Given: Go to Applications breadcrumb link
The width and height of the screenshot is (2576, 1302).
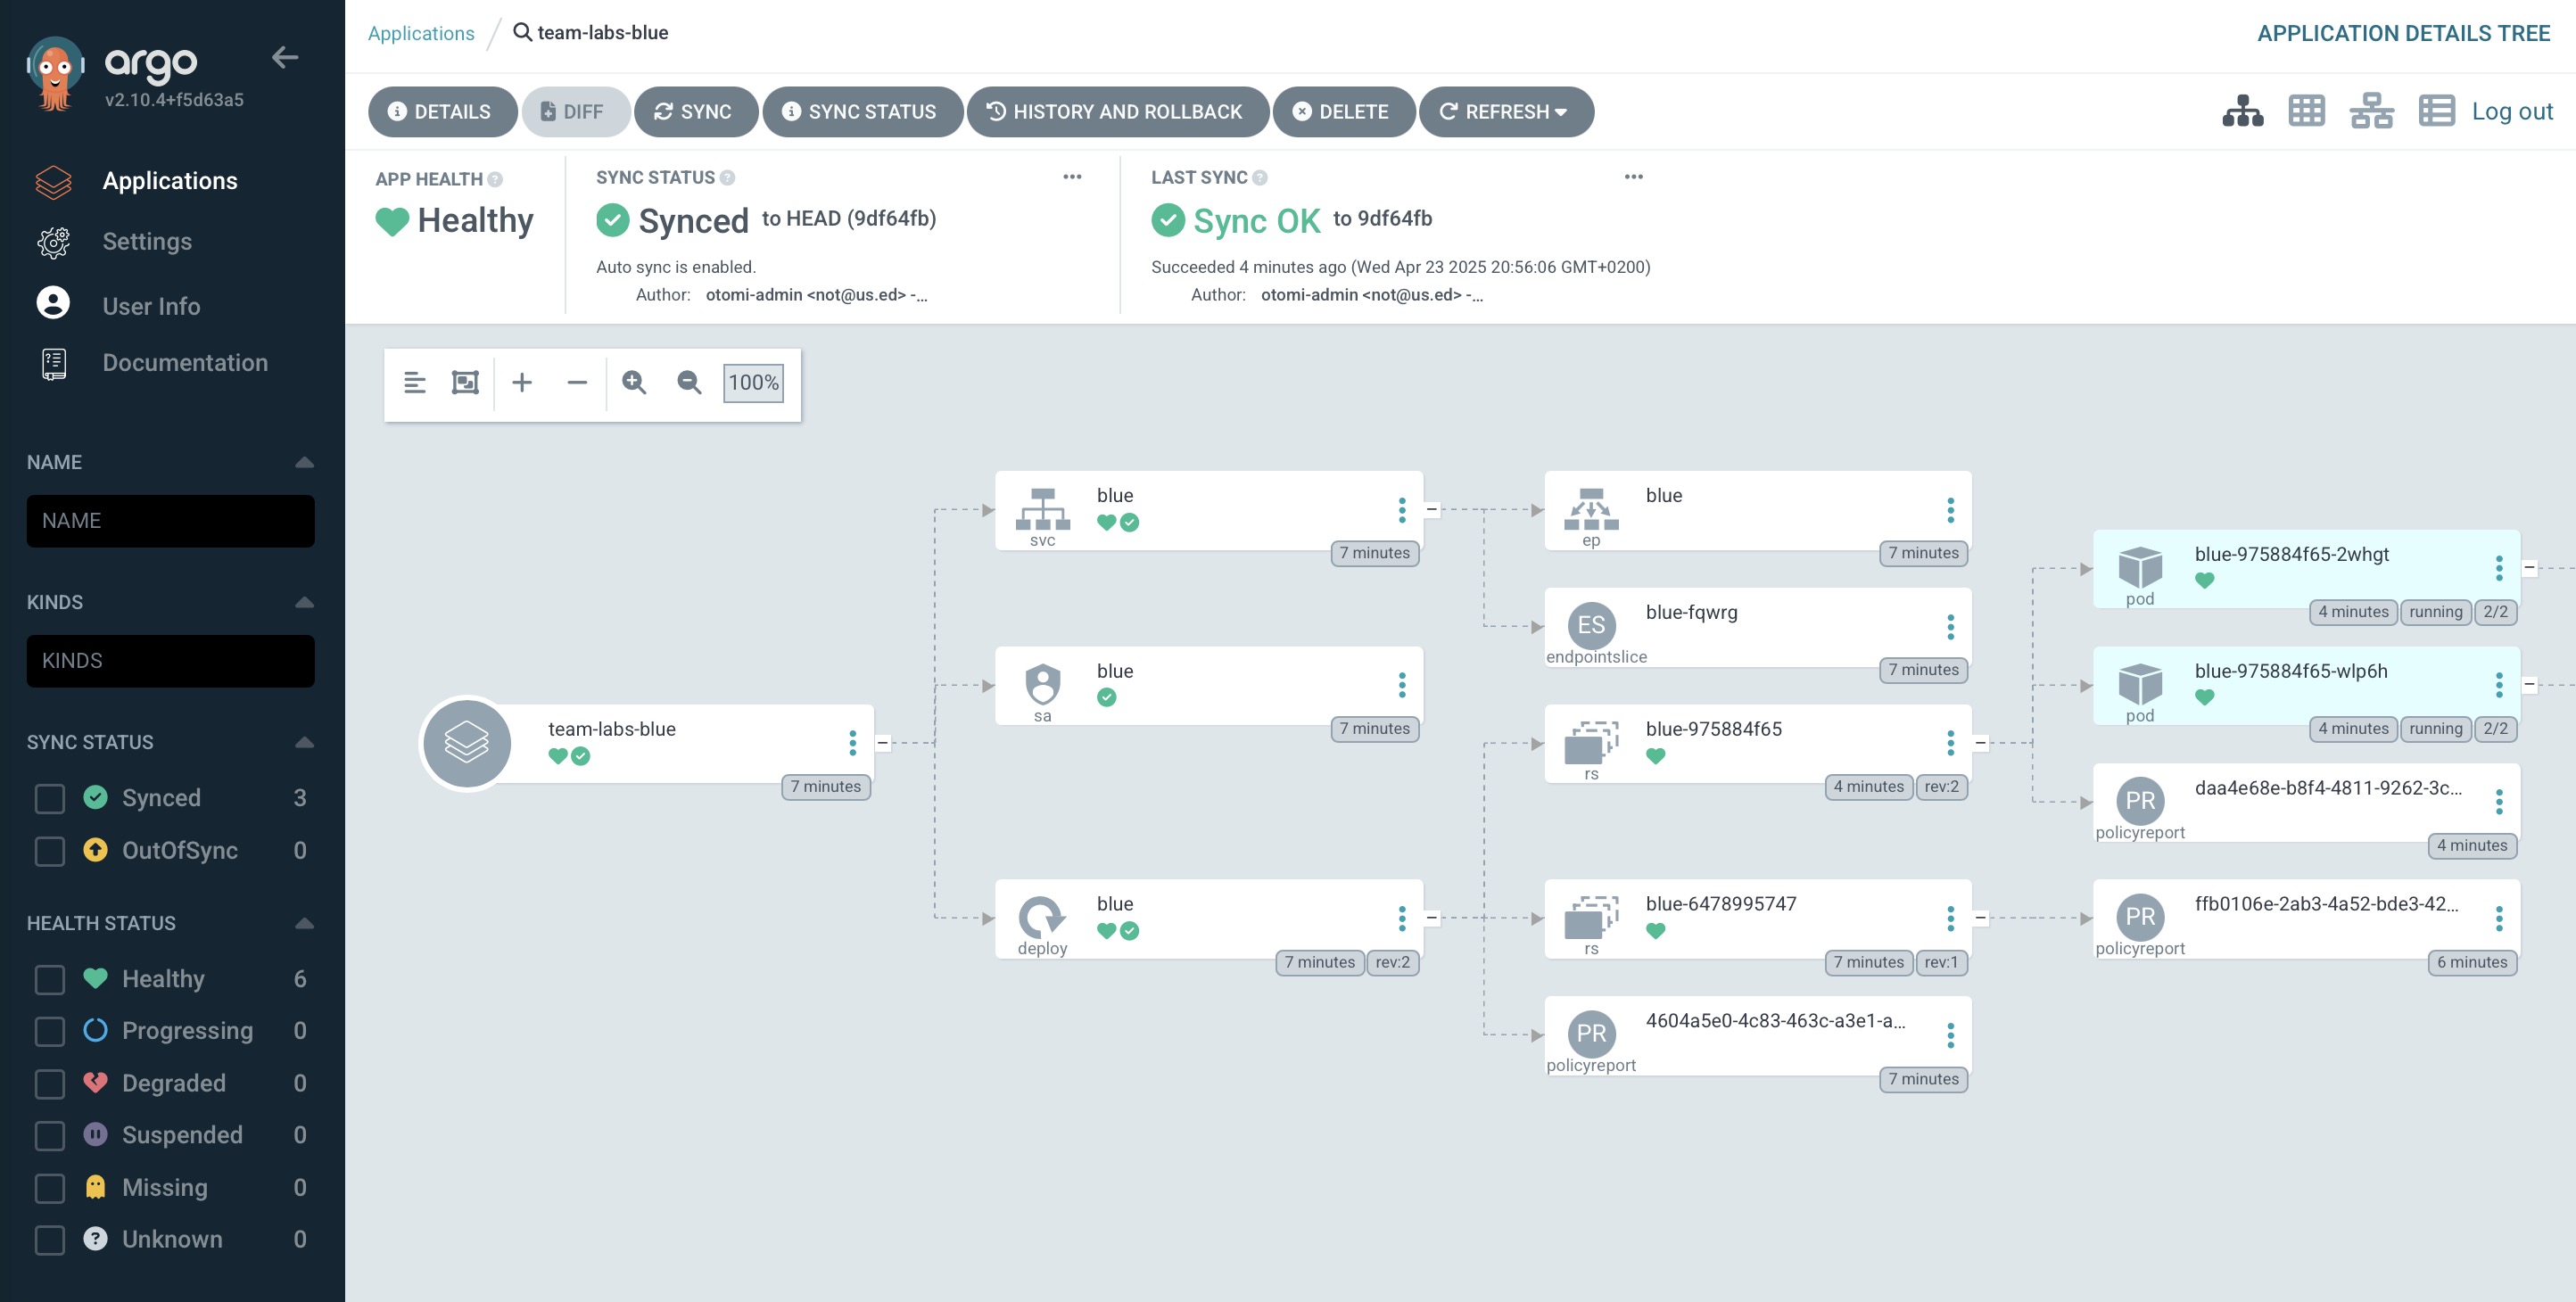Looking at the screenshot, I should [421, 33].
